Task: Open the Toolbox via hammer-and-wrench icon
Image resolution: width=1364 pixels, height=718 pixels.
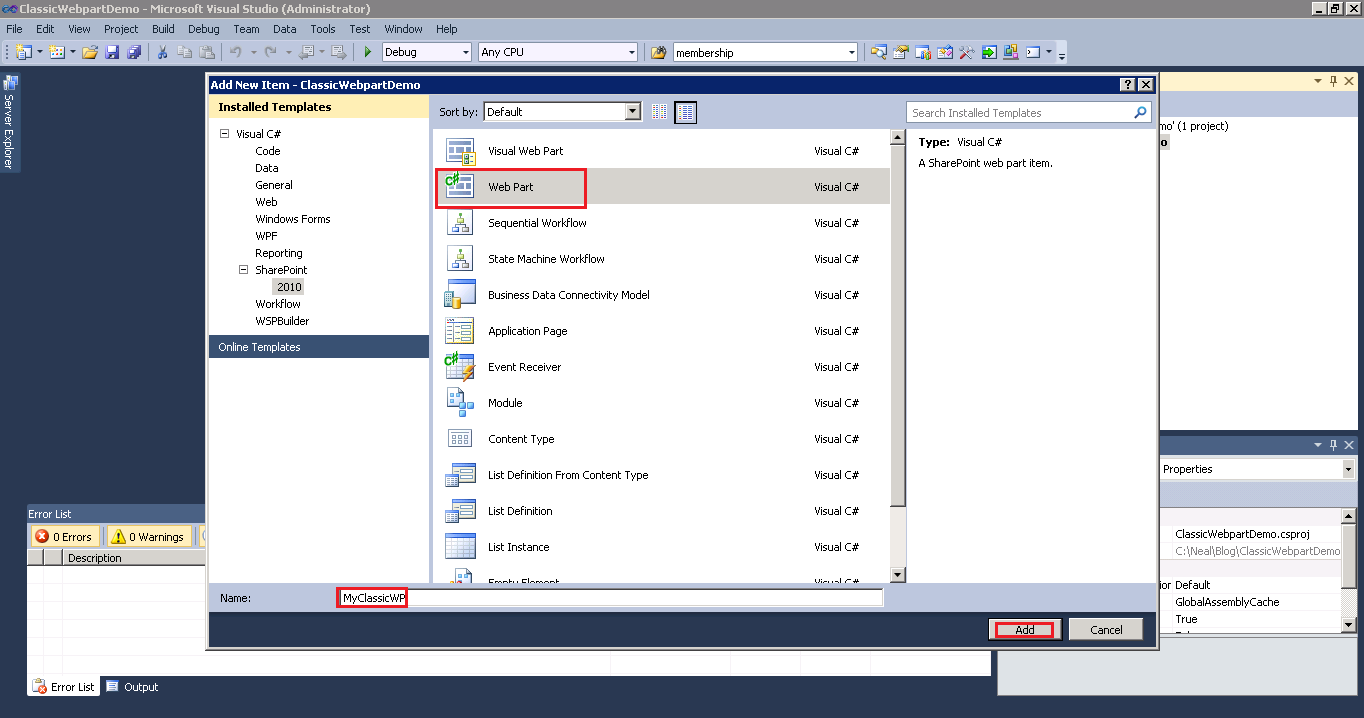Action: [967, 52]
